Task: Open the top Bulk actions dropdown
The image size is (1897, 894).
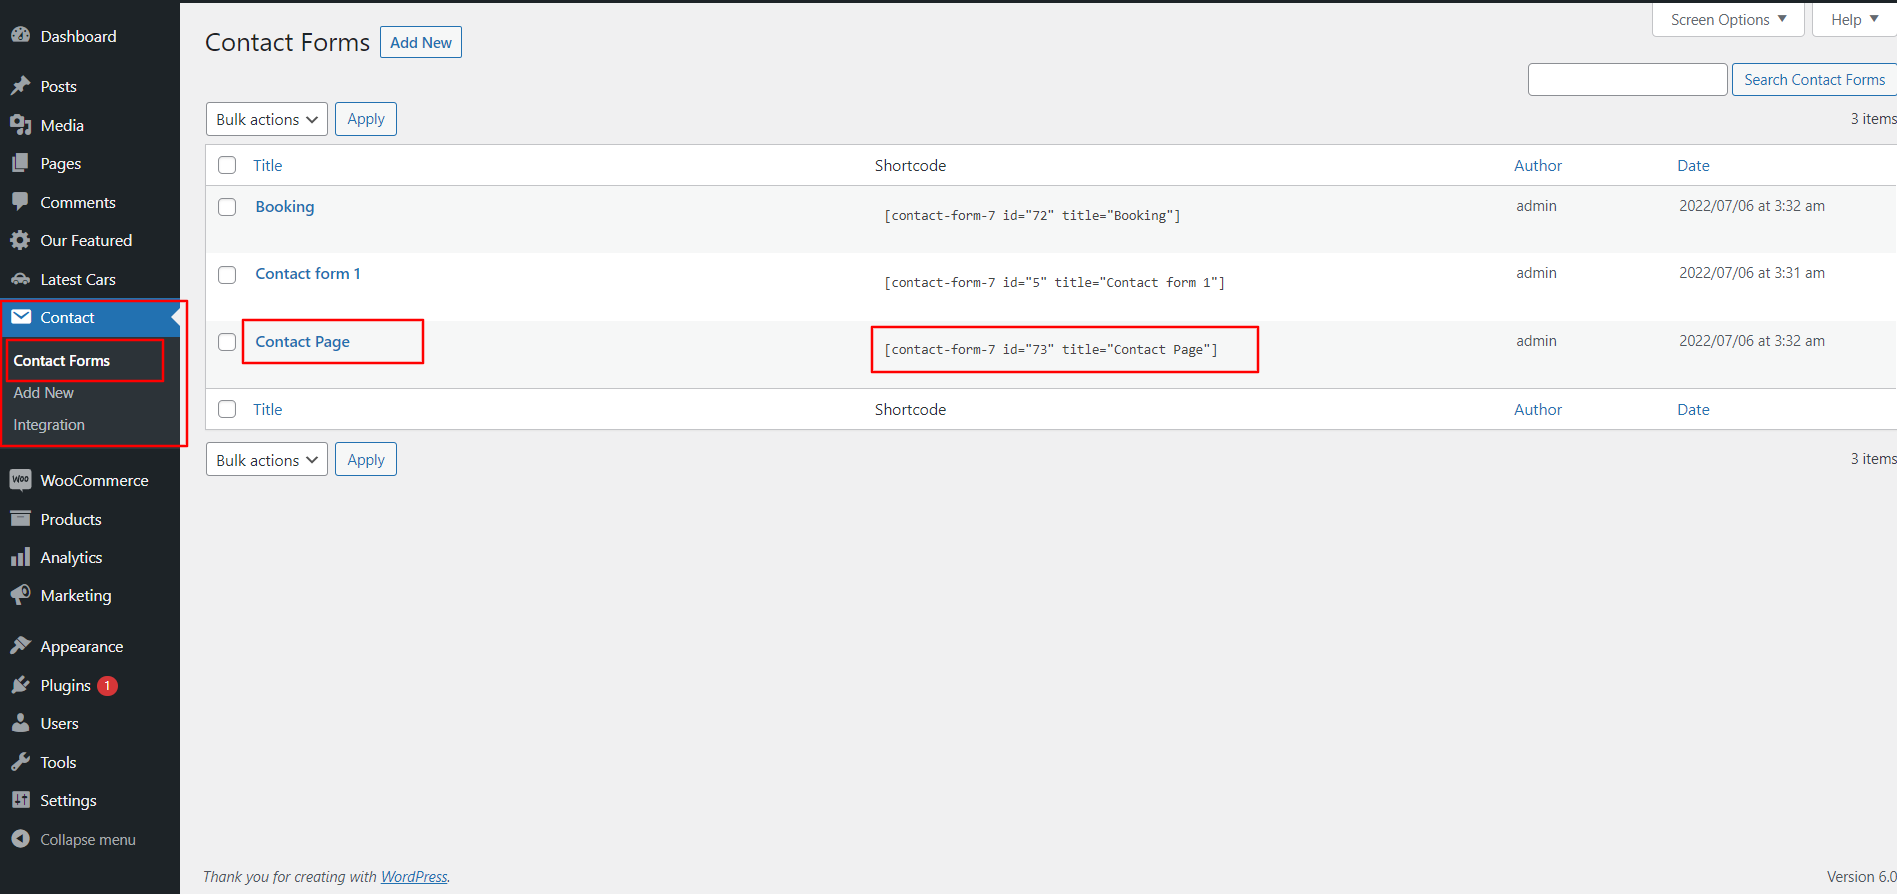Action: coord(266,119)
